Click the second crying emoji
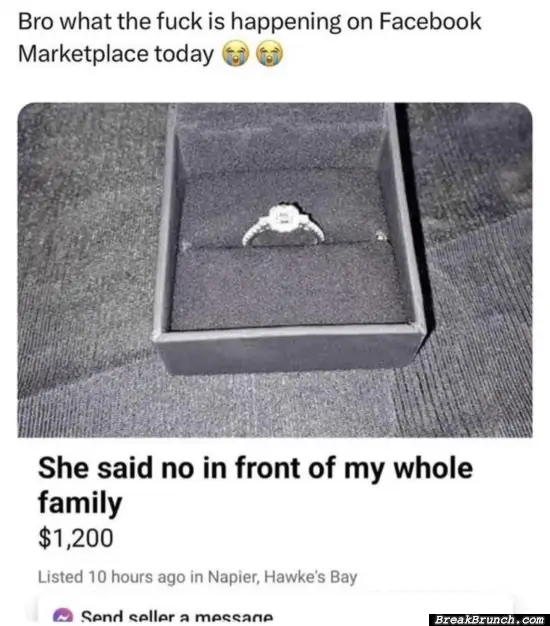The height and width of the screenshot is (626, 550). click(x=269, y=54)
